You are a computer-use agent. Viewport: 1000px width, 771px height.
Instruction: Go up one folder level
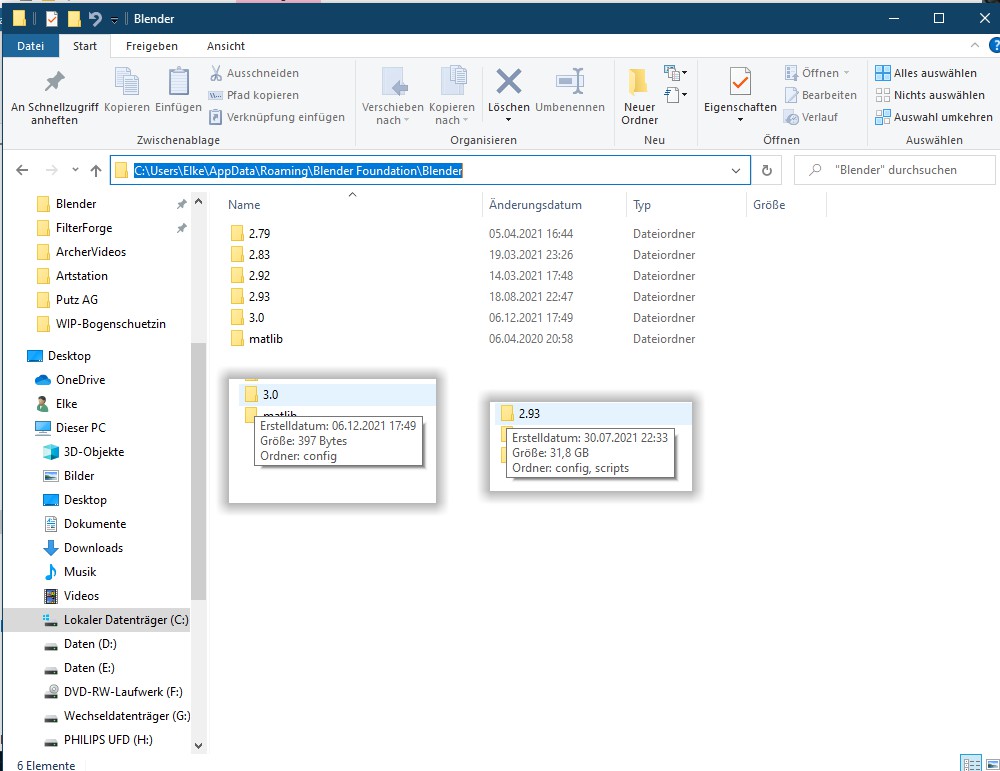96,170
